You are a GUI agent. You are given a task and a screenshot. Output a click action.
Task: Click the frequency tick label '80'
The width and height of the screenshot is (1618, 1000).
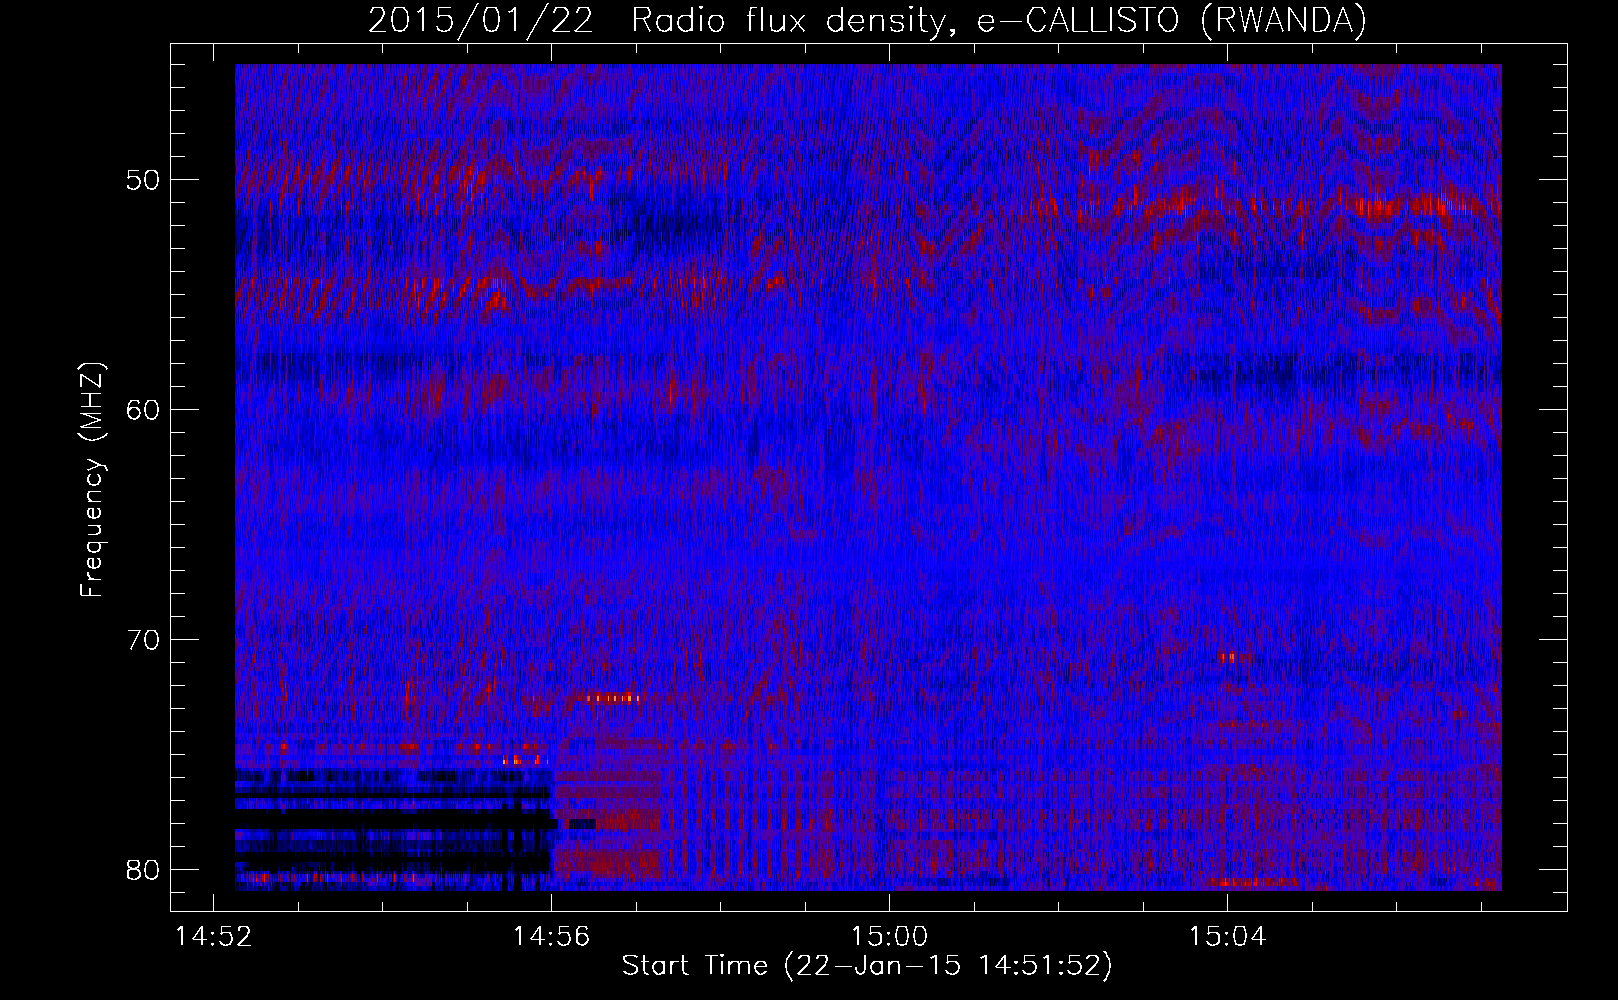[144, 870]
